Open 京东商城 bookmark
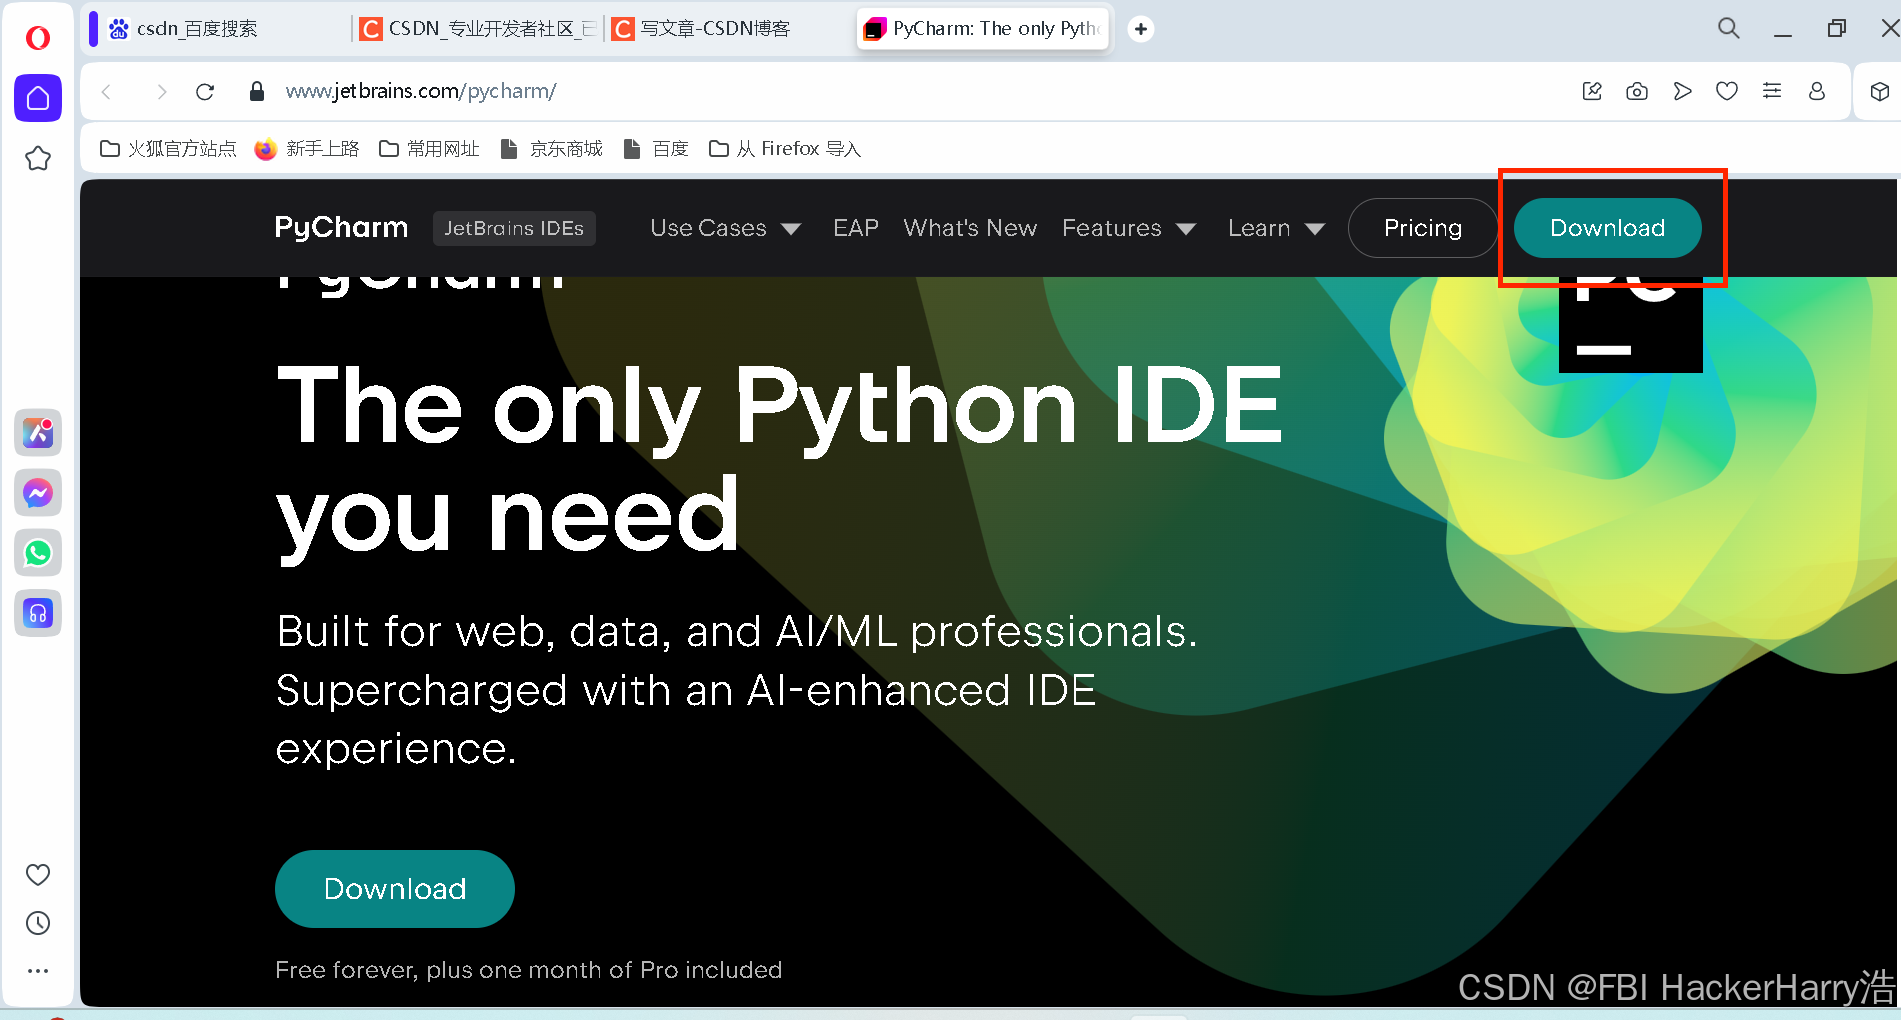The width and height of the screenshot is (1901, 1020). [x=552, y=149]
